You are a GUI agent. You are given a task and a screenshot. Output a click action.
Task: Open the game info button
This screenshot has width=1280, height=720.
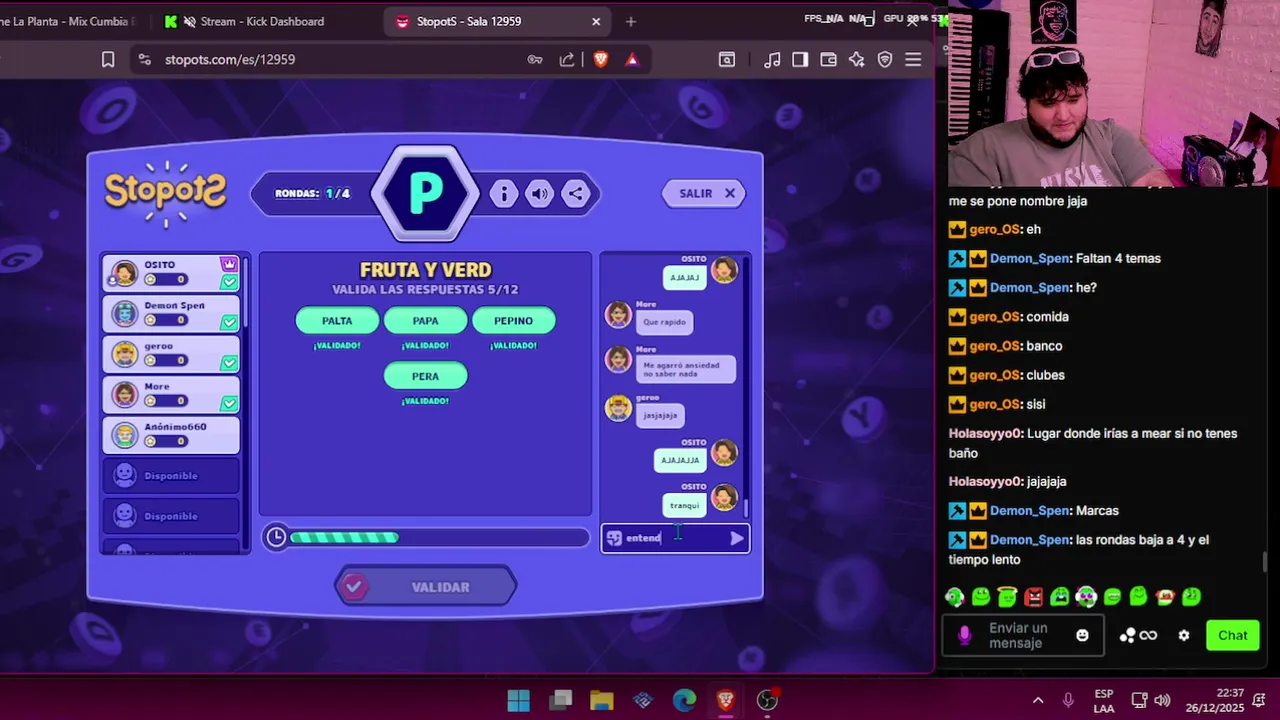coord(503,194)
